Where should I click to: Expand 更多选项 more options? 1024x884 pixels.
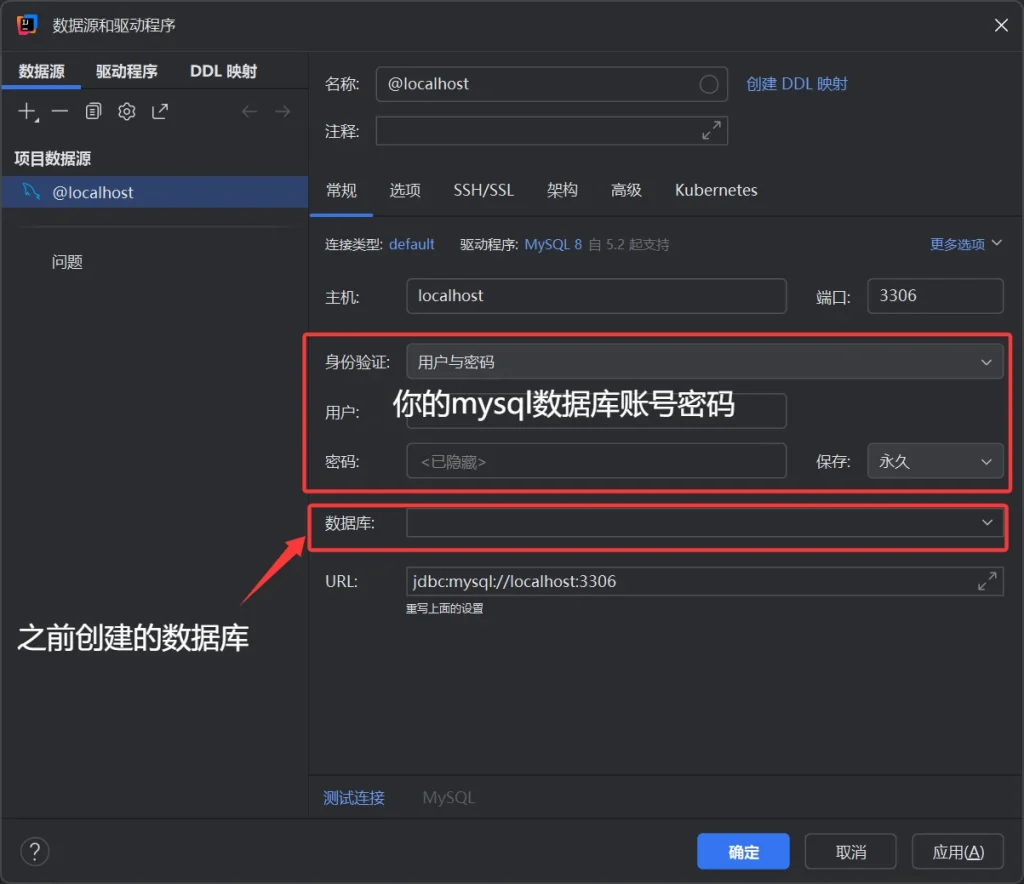[x=965, y=244]
